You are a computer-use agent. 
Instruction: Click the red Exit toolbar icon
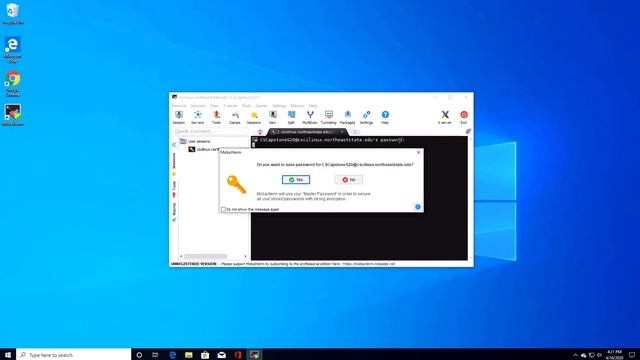[464, 117]
